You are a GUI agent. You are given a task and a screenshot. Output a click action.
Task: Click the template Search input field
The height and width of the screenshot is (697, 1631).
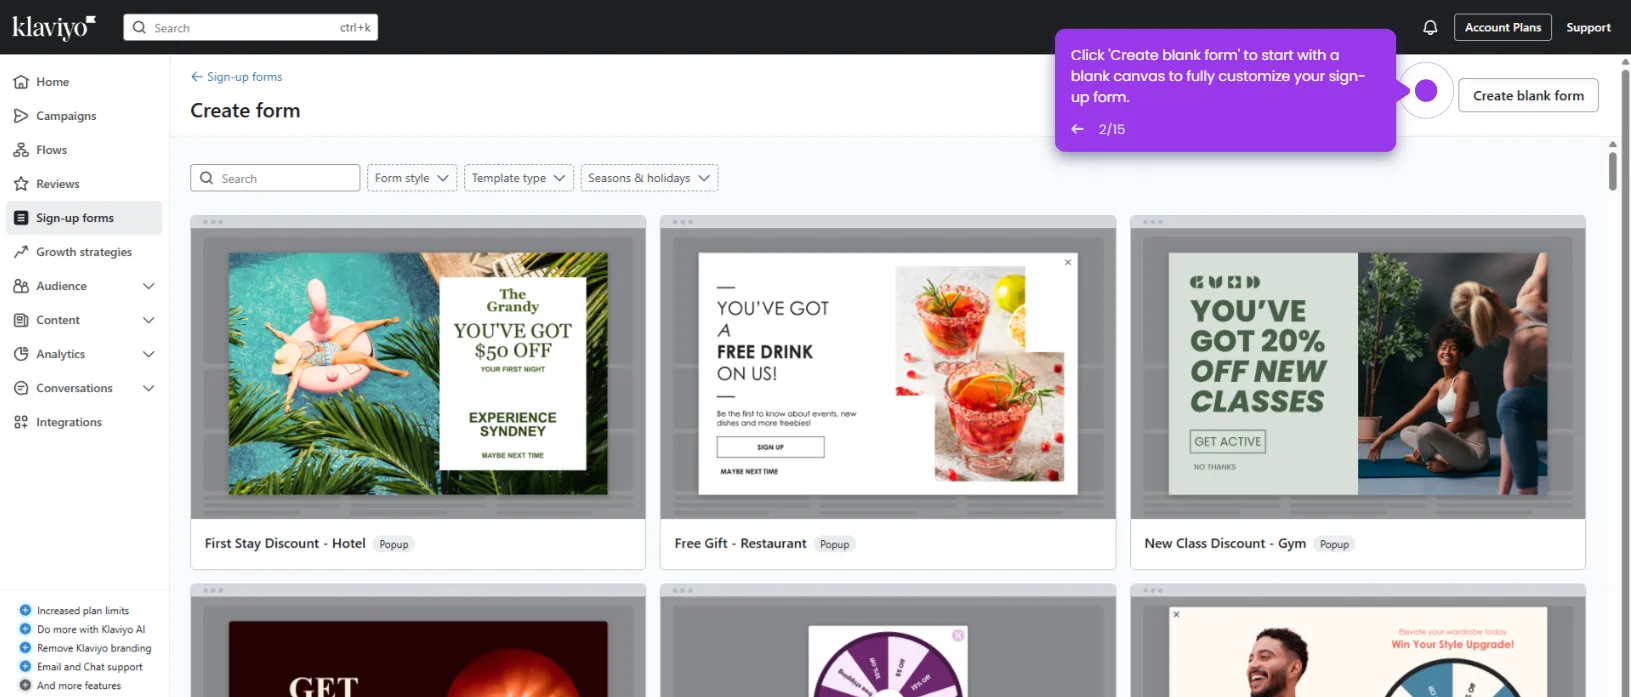275,178
